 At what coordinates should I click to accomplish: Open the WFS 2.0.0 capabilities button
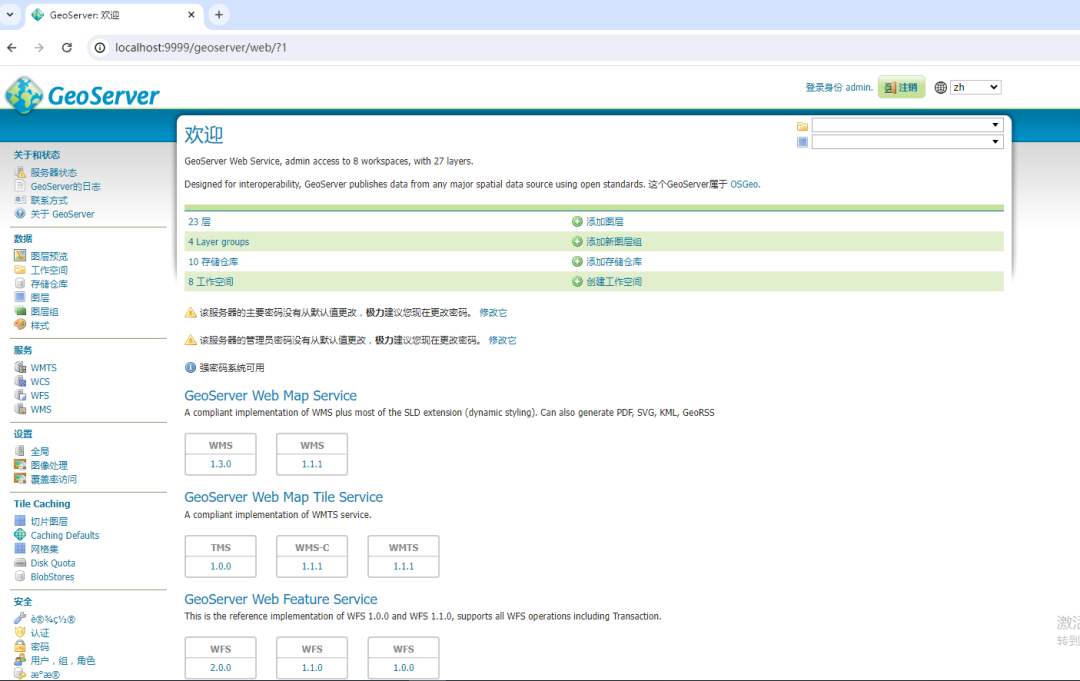pos(220,658)
